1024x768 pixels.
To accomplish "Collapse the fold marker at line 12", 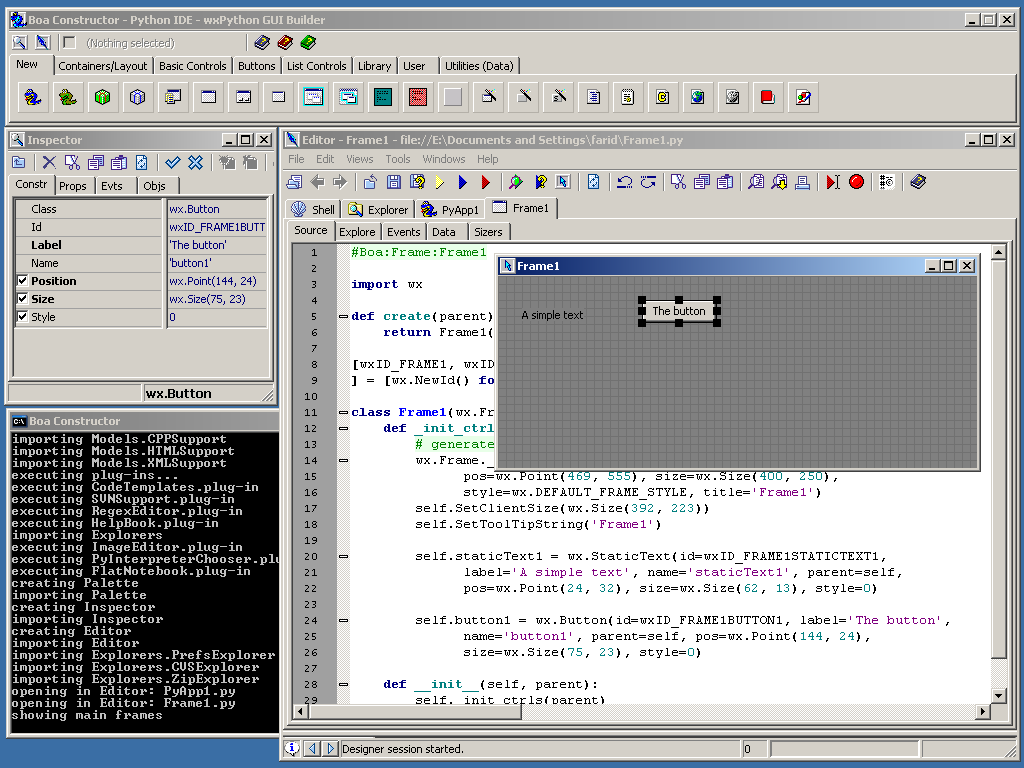I will coord(344,428).
